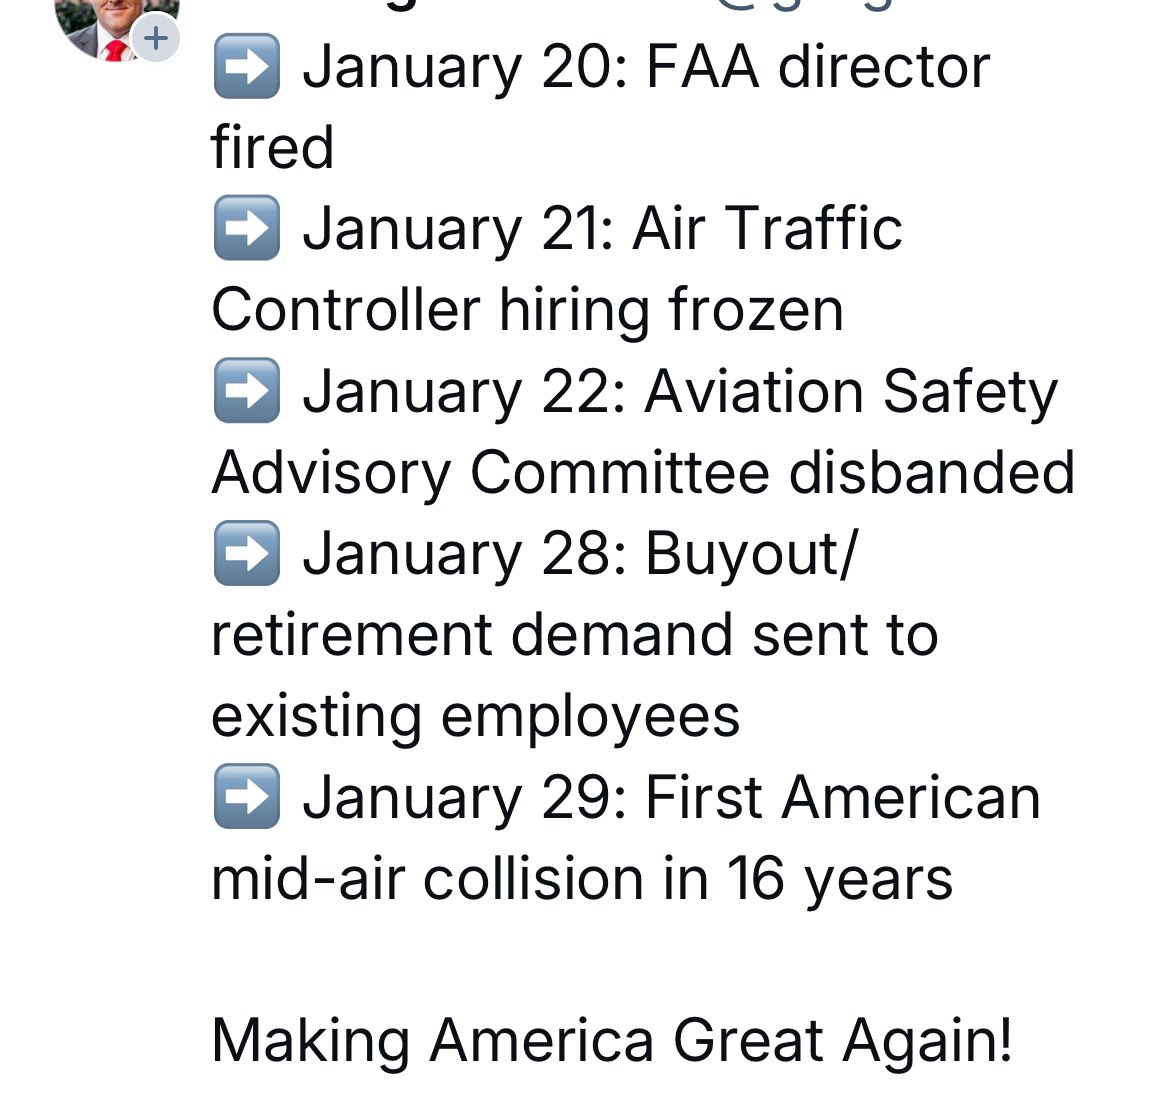The image size is (1170, 1093).
Task: Select the 'January 20: FAA director' text
Action: click(x=646, y=68)
